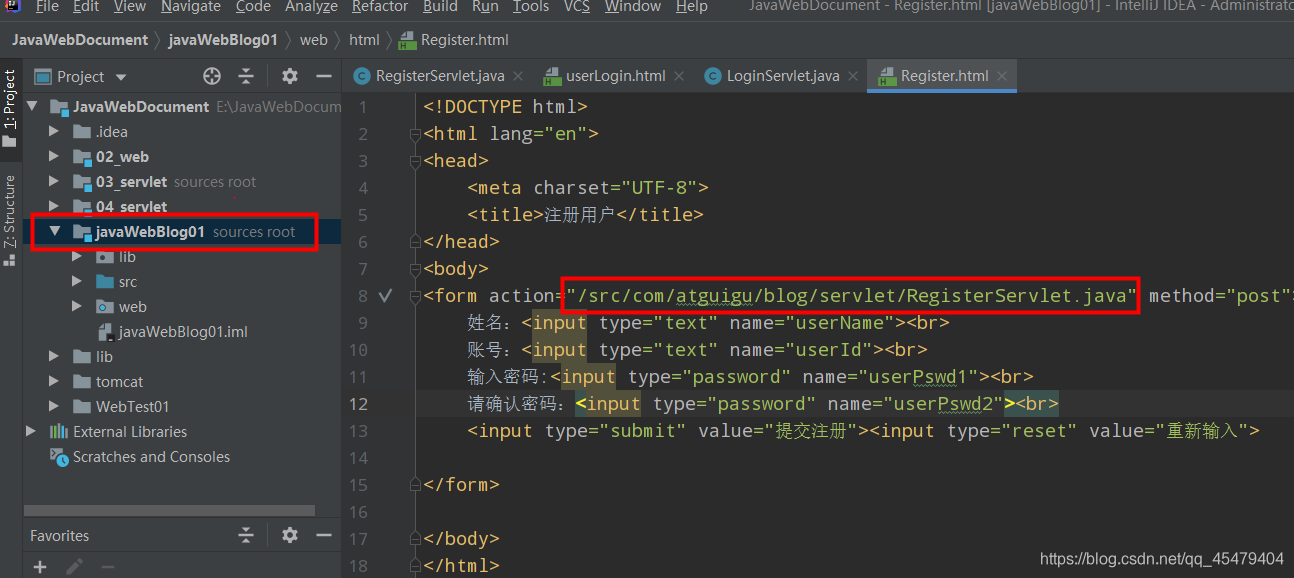Select Scratches and Consoles node
The width and height of the screenshot is (1294, 578).
coord(141,456)
